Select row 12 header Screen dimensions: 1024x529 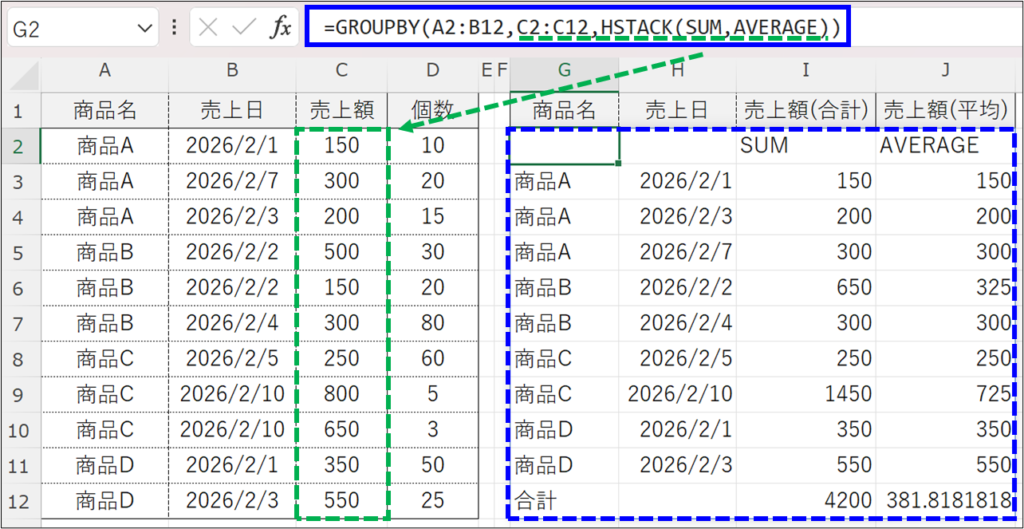21,500
